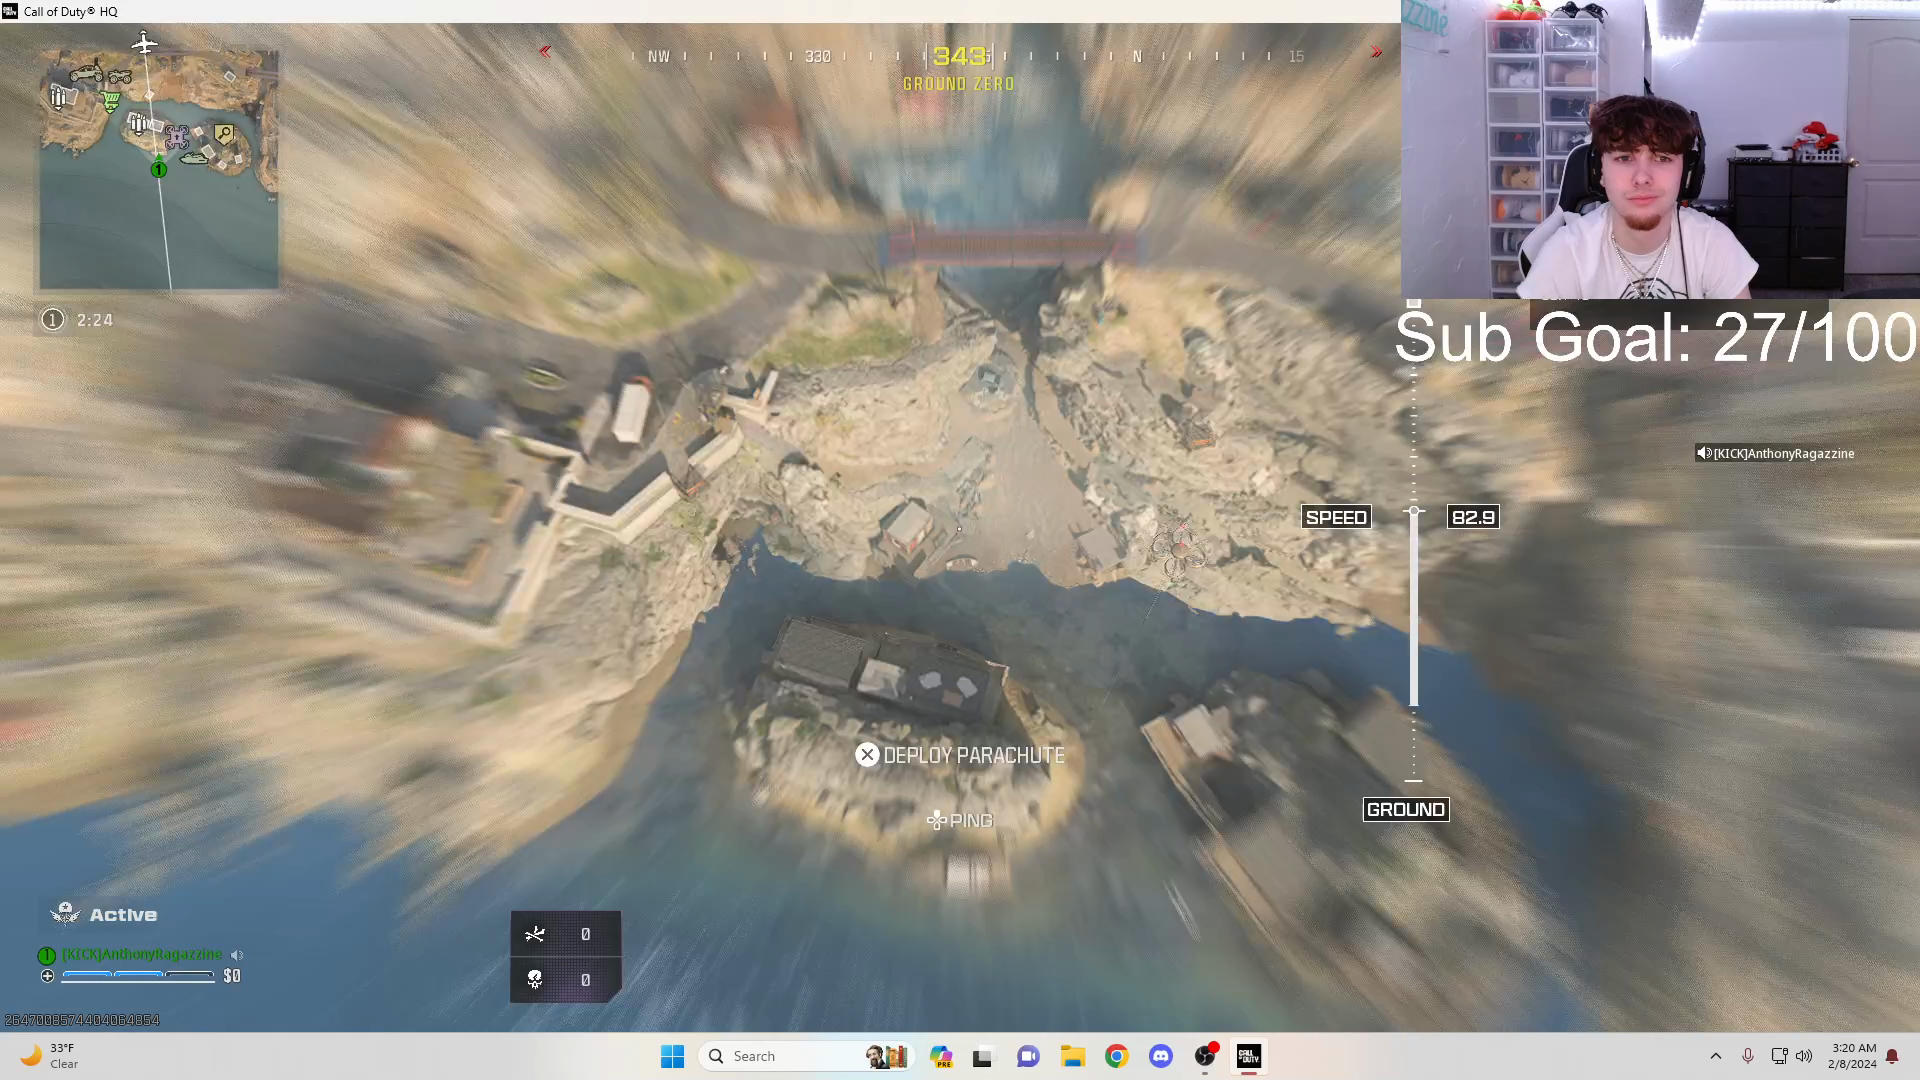Viewport: 1920px width, 1080px height.
Task: Click the Call of Duty taskbar icon
Action: pos(1249,1056)
